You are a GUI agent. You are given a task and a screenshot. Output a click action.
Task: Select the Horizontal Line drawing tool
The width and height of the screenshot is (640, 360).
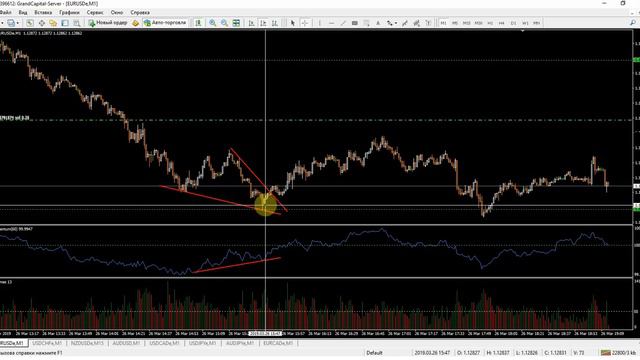pyautogui.click(x=331, y=23)
